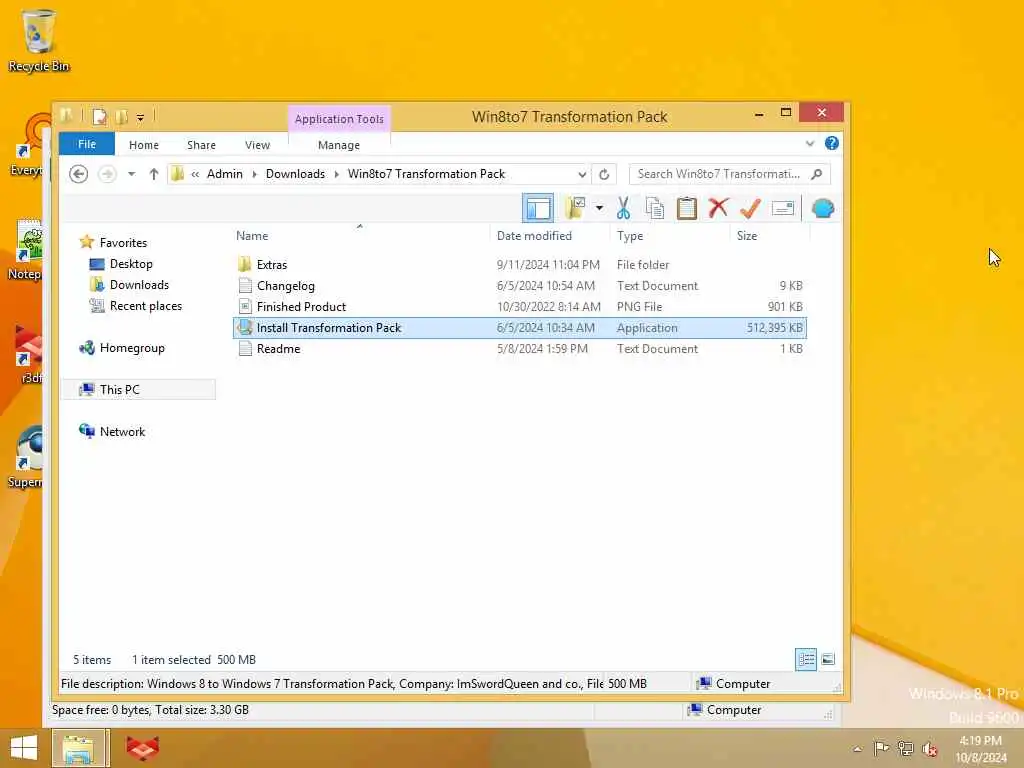Select Network in navigation pane
1024x768 pixels.
point(122,432)
